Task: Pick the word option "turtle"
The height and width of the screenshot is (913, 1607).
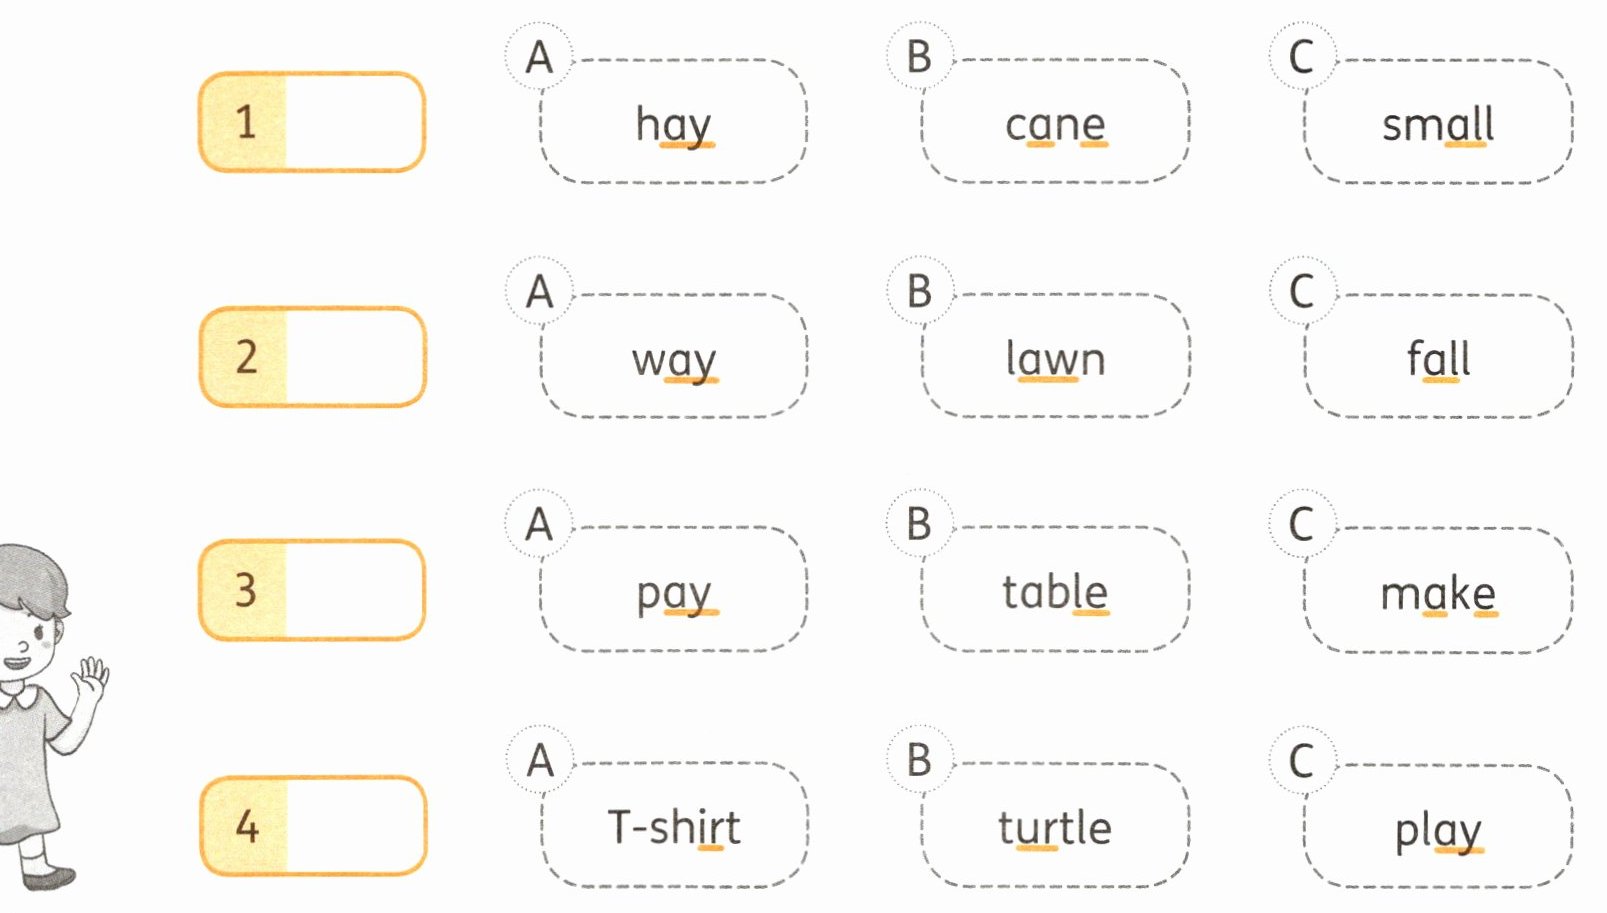Action: pyautogui.click(x=1055, y=827)
